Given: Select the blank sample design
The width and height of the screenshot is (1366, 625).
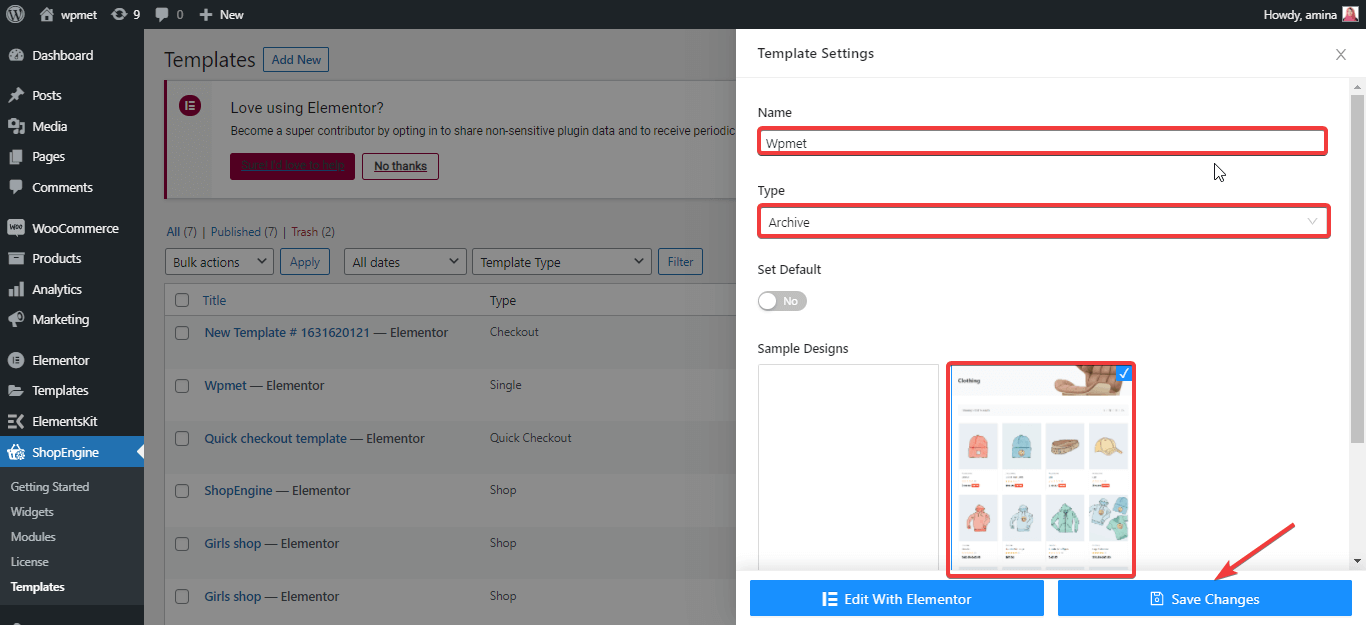Looking at the screenshot, I should click(848, 469).
